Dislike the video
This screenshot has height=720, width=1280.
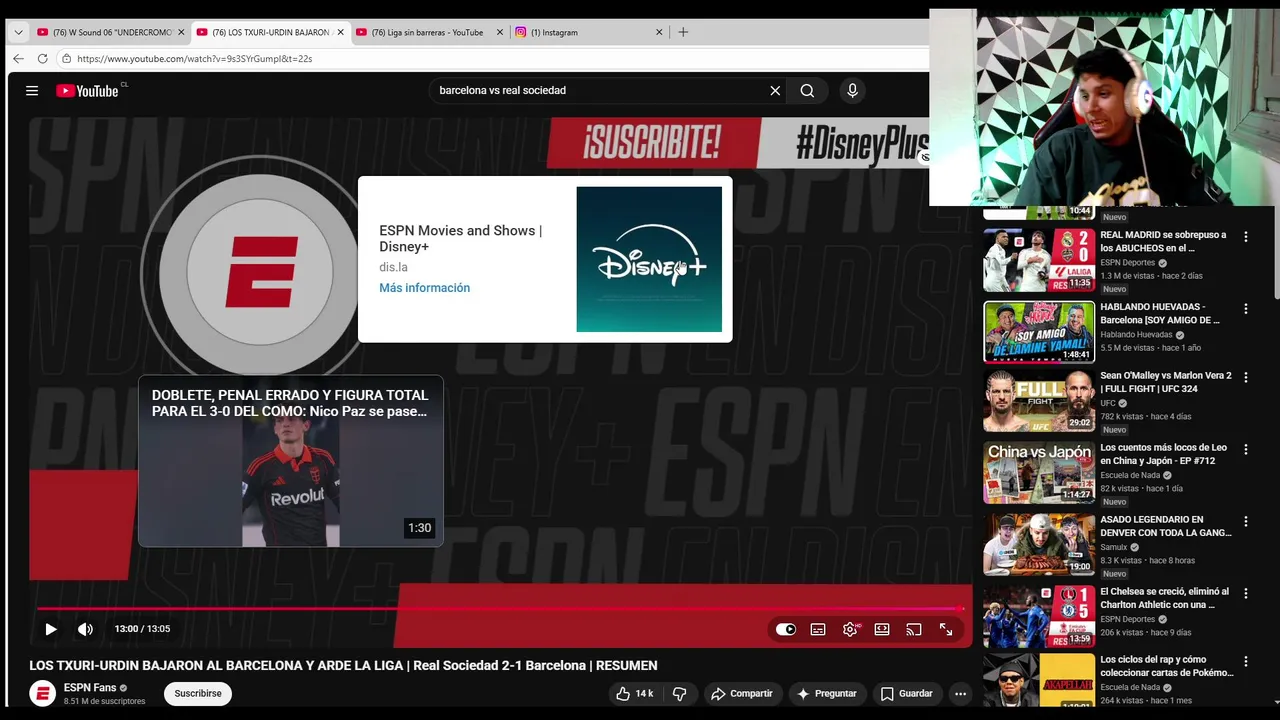pyautogui.click(x=680, y=693)
